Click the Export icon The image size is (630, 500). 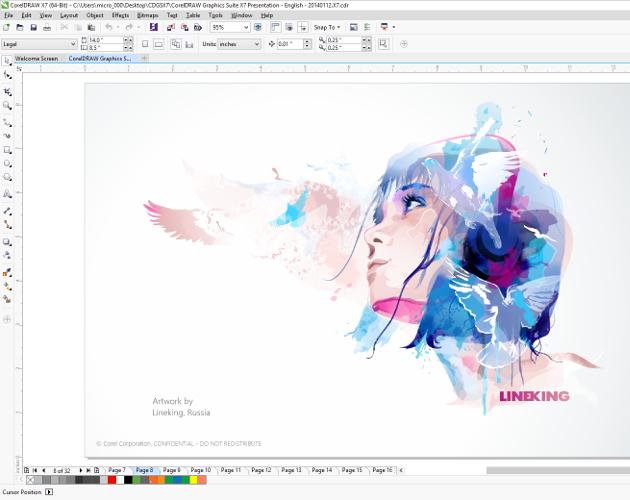(184, 27)
